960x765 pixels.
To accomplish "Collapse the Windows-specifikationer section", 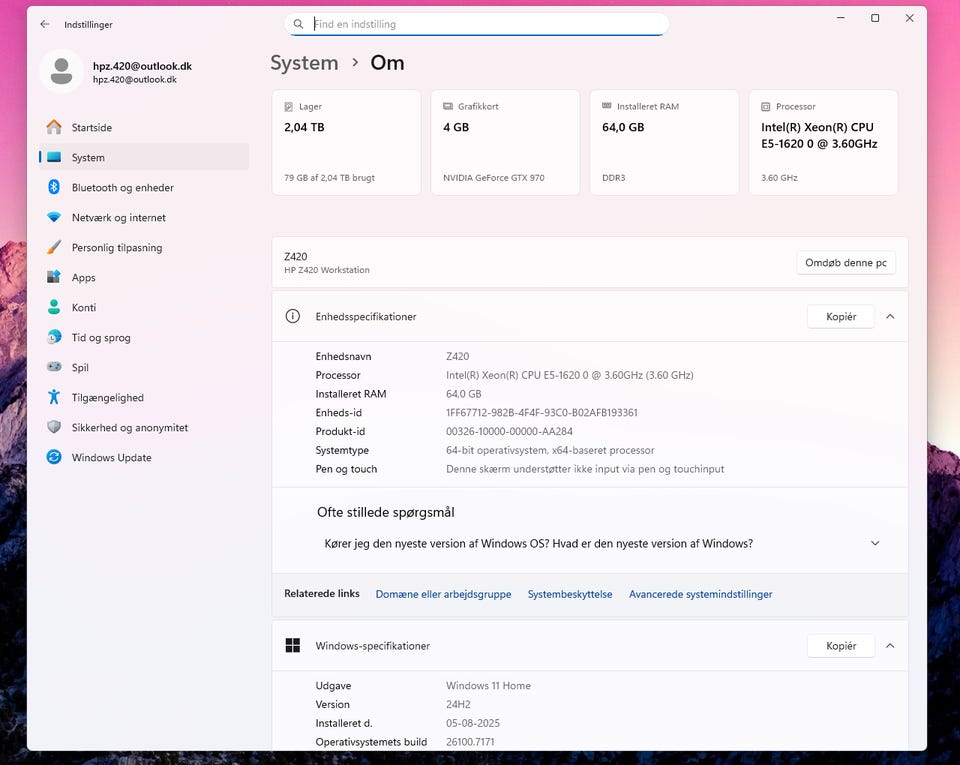I will click(890, 646).
